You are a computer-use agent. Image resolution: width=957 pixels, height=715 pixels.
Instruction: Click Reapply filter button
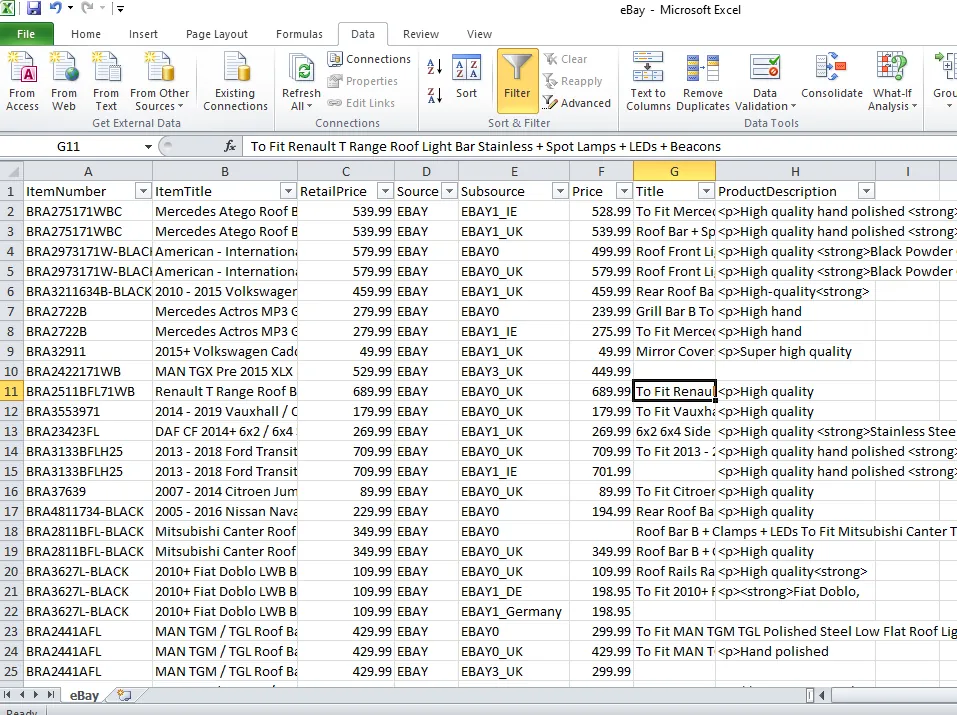[573, 81]
